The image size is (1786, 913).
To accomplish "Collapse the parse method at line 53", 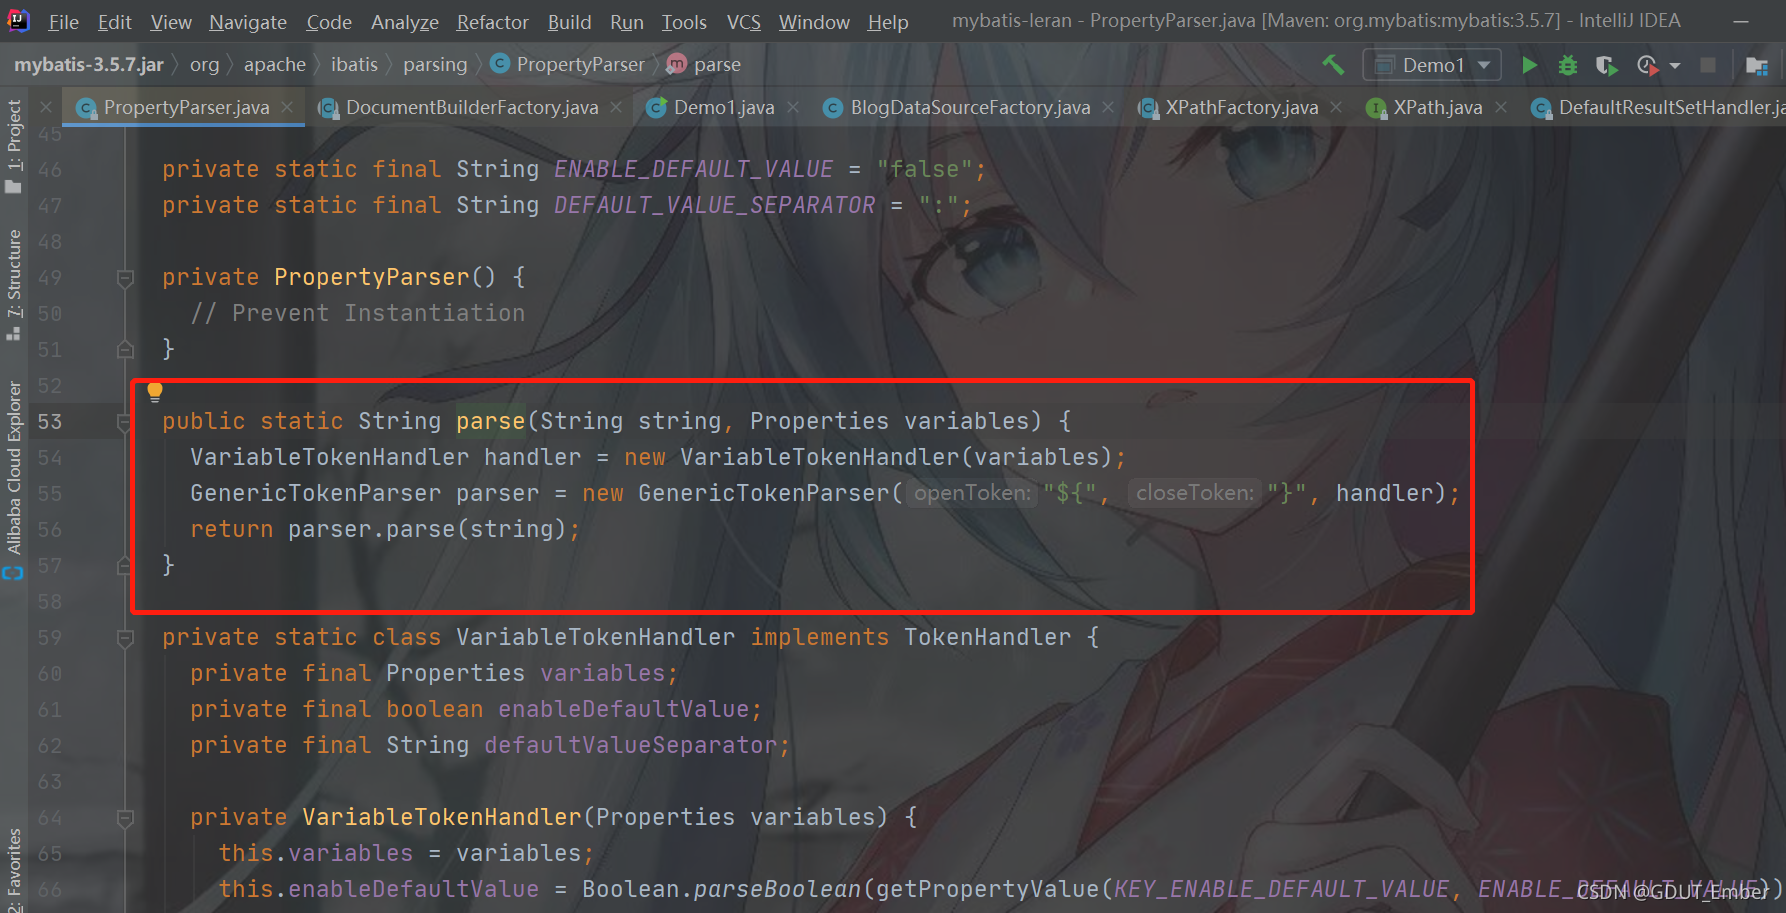I will point(125,422).
